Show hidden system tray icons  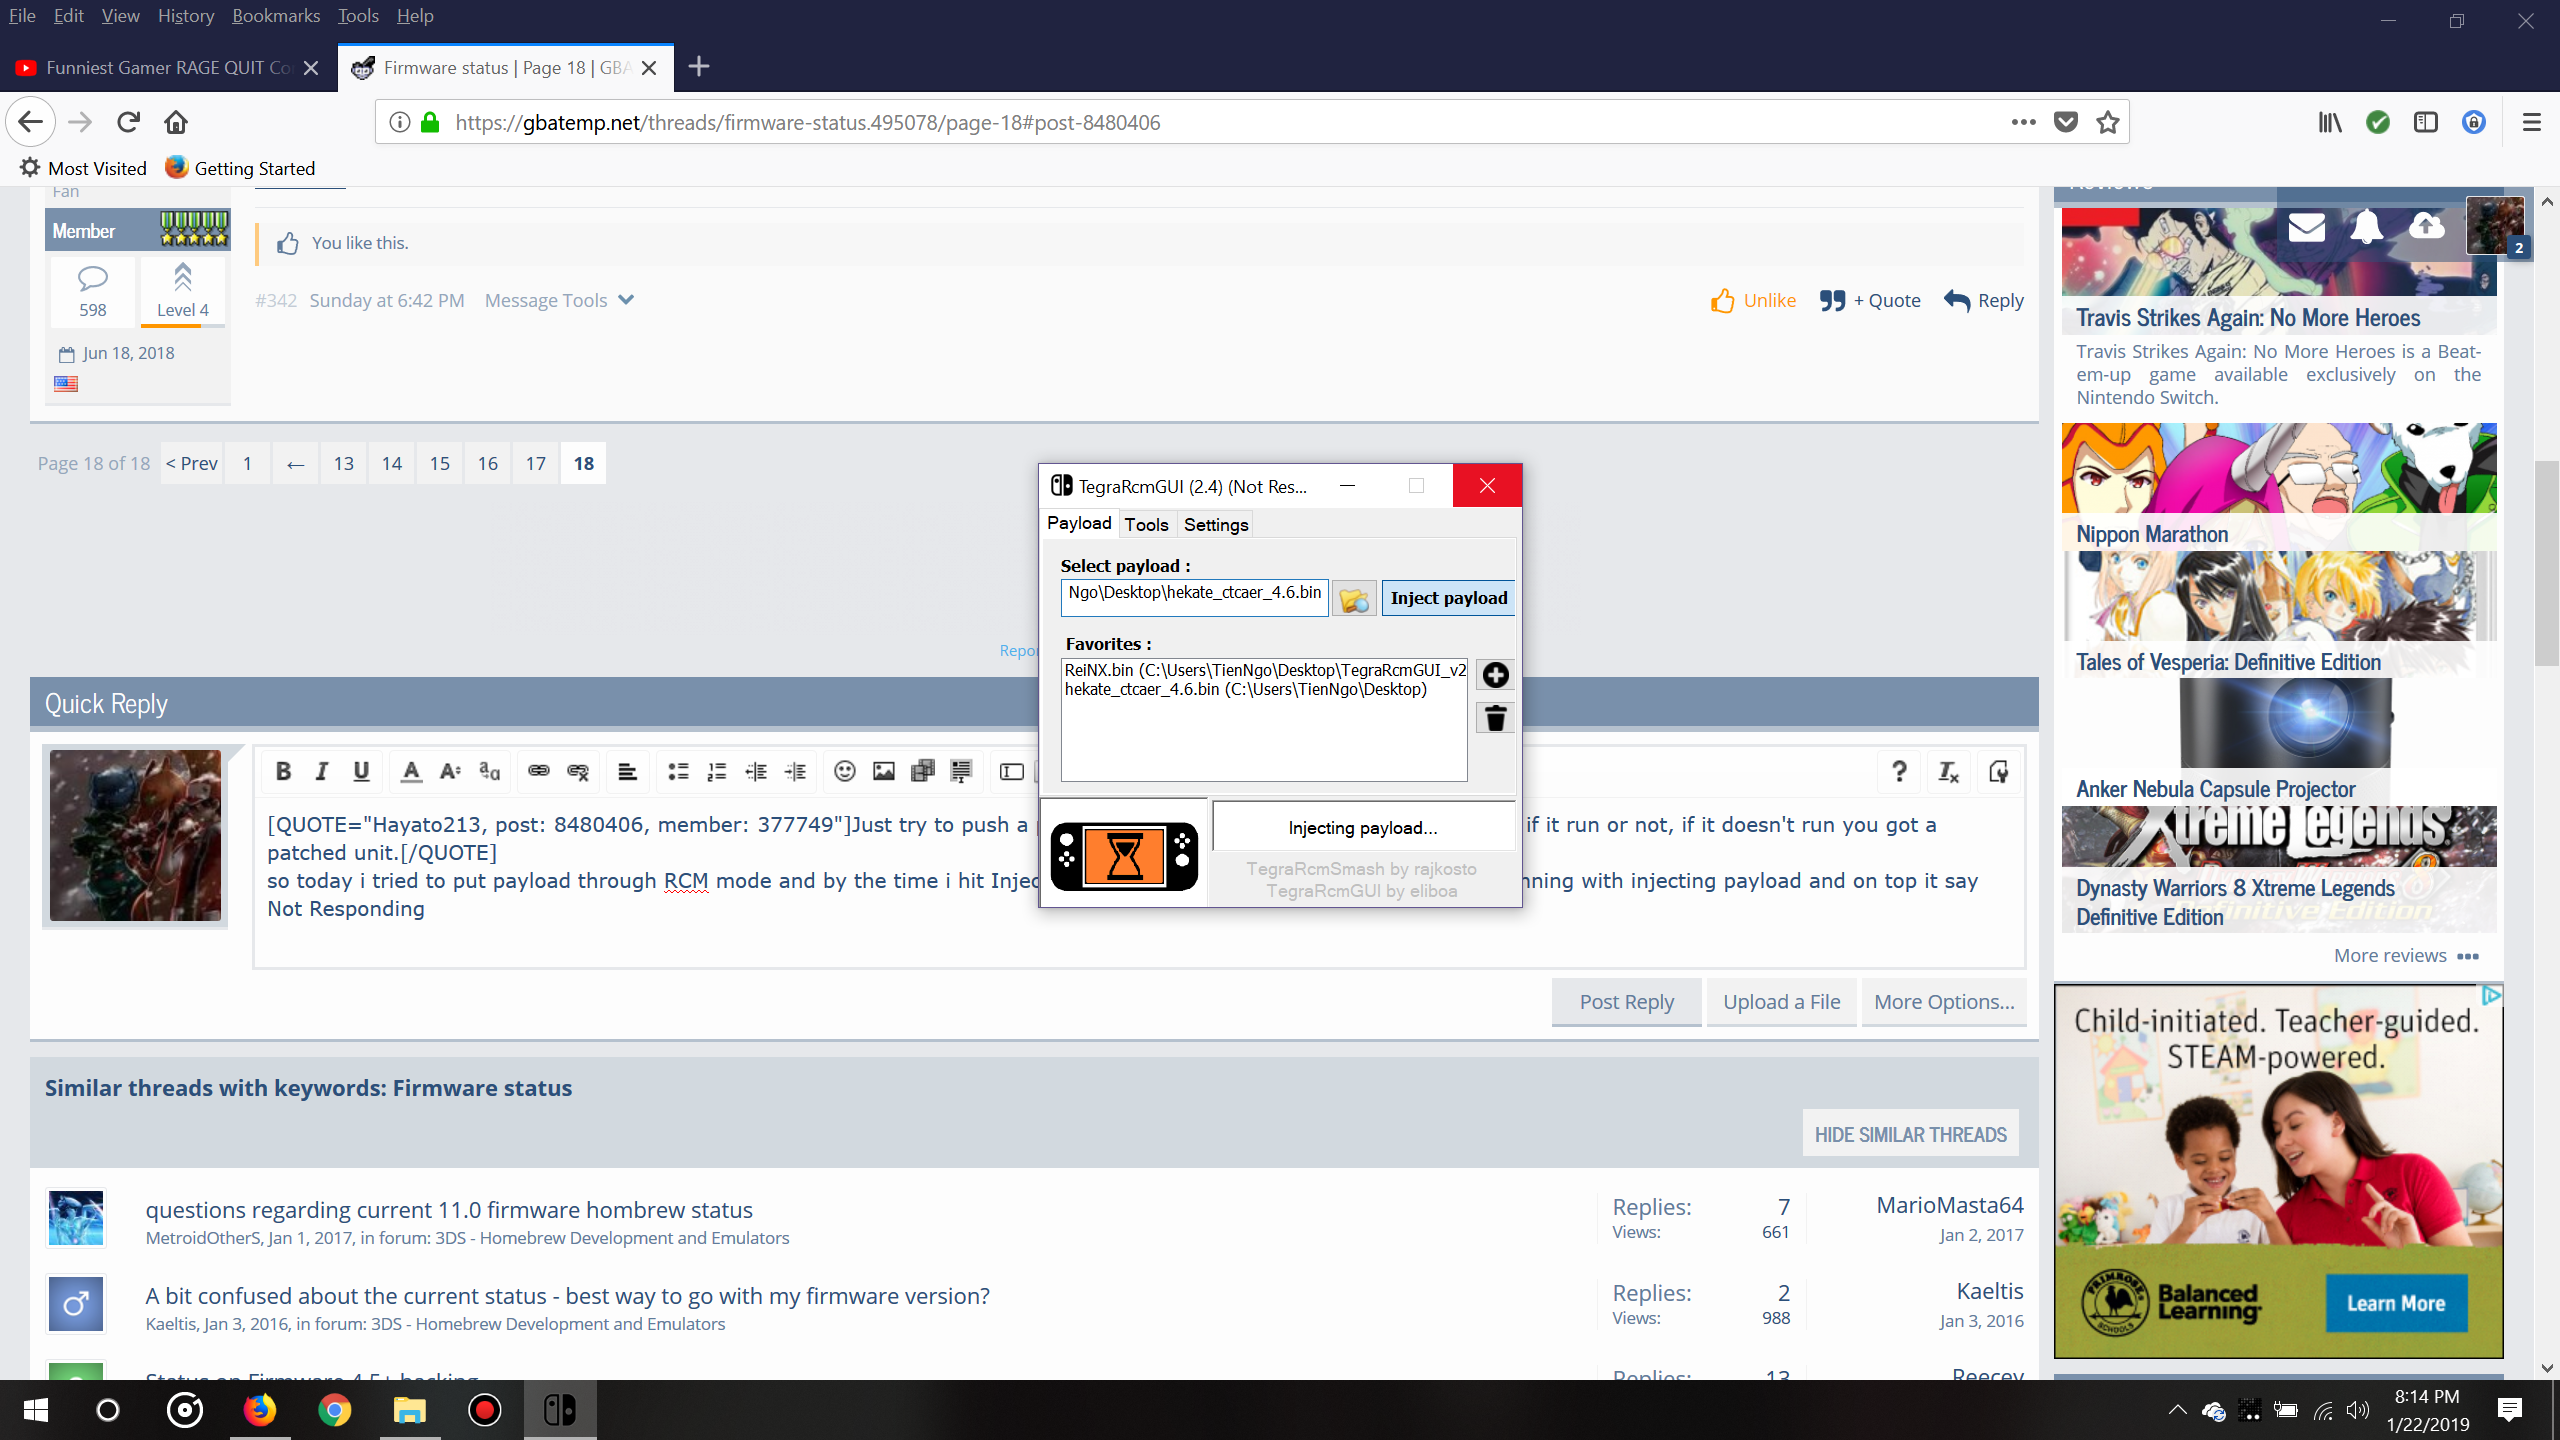coord(2176,1410)
